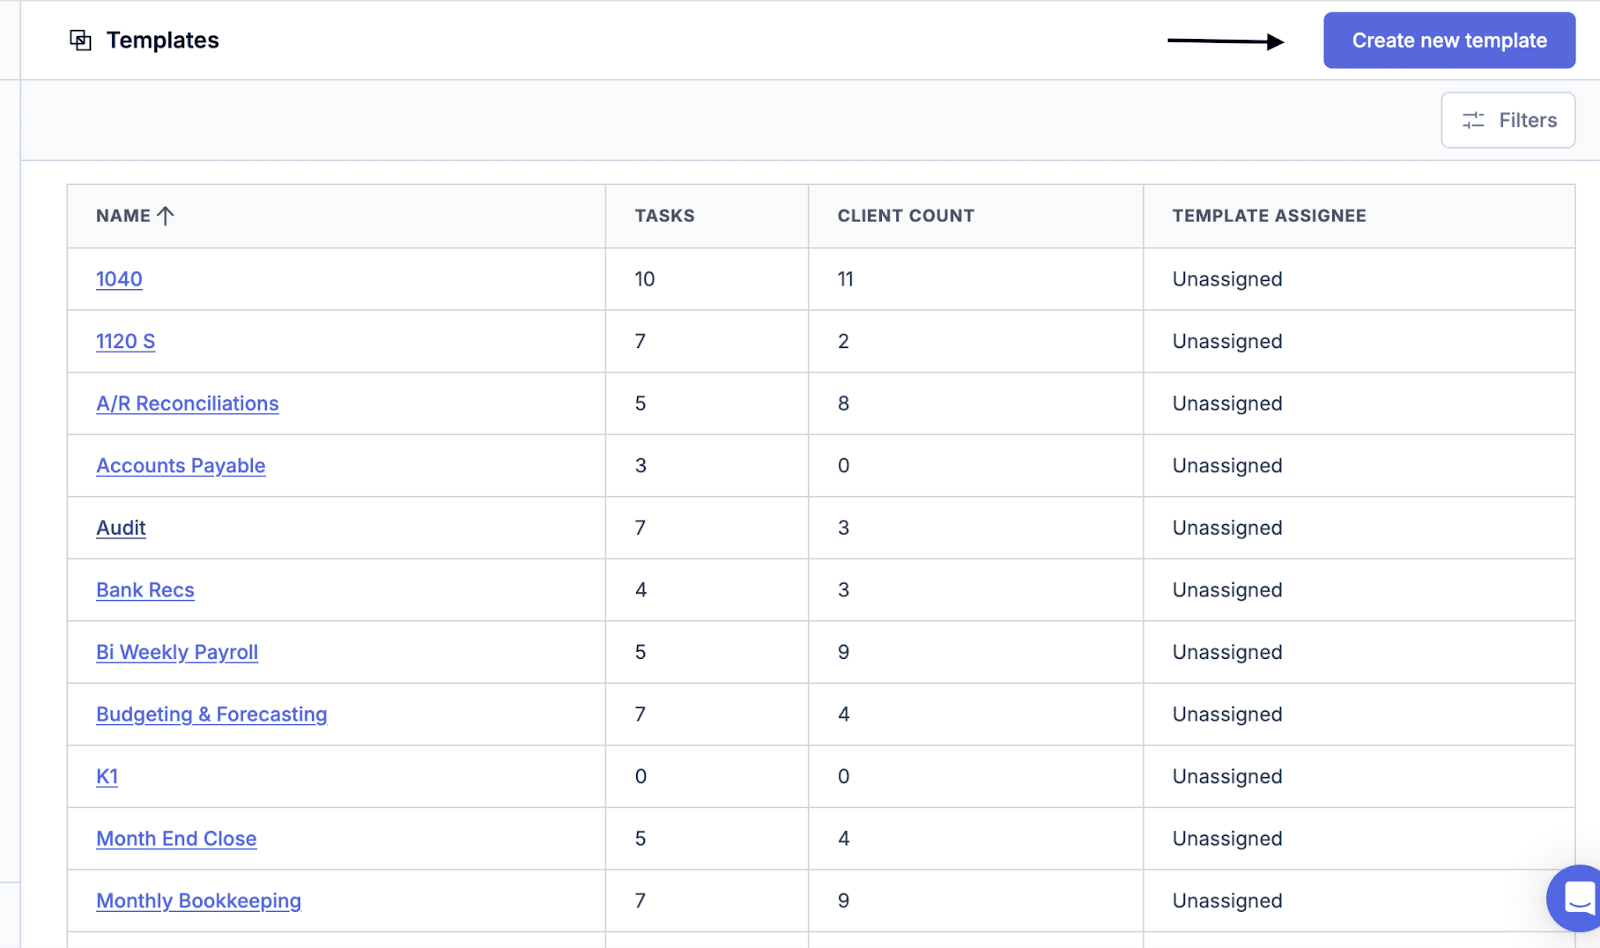The image size is (1600, 948).
Task: Open the 1120 S template
Action: pos(125,341)
